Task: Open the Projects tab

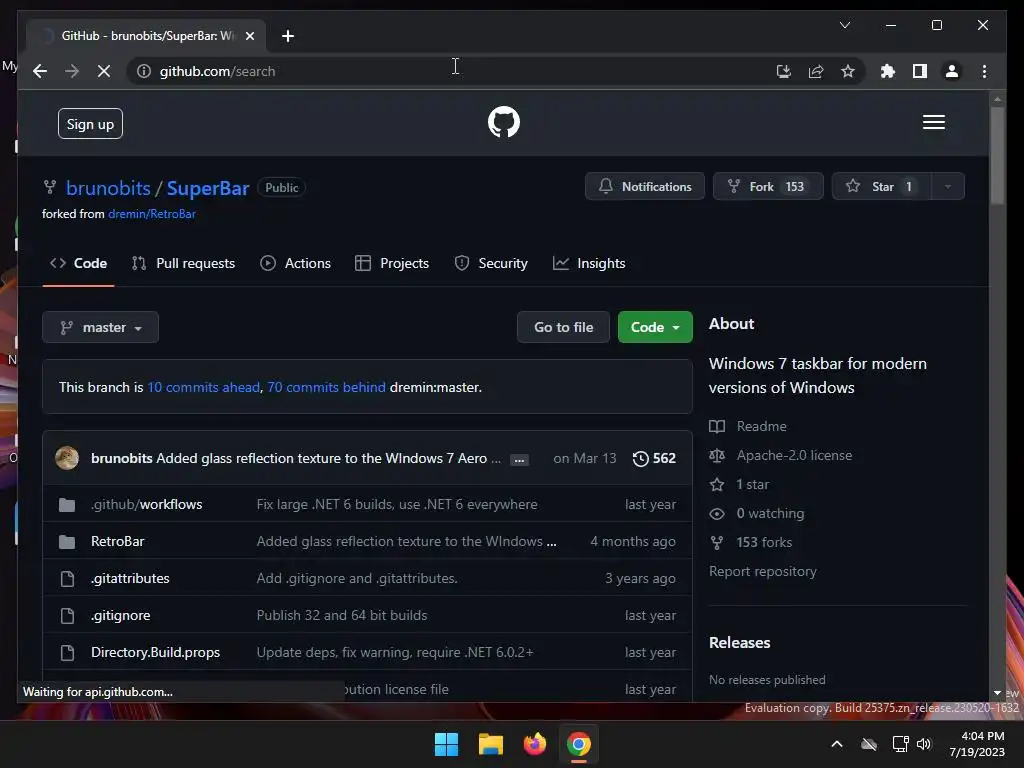Action: 392,263
